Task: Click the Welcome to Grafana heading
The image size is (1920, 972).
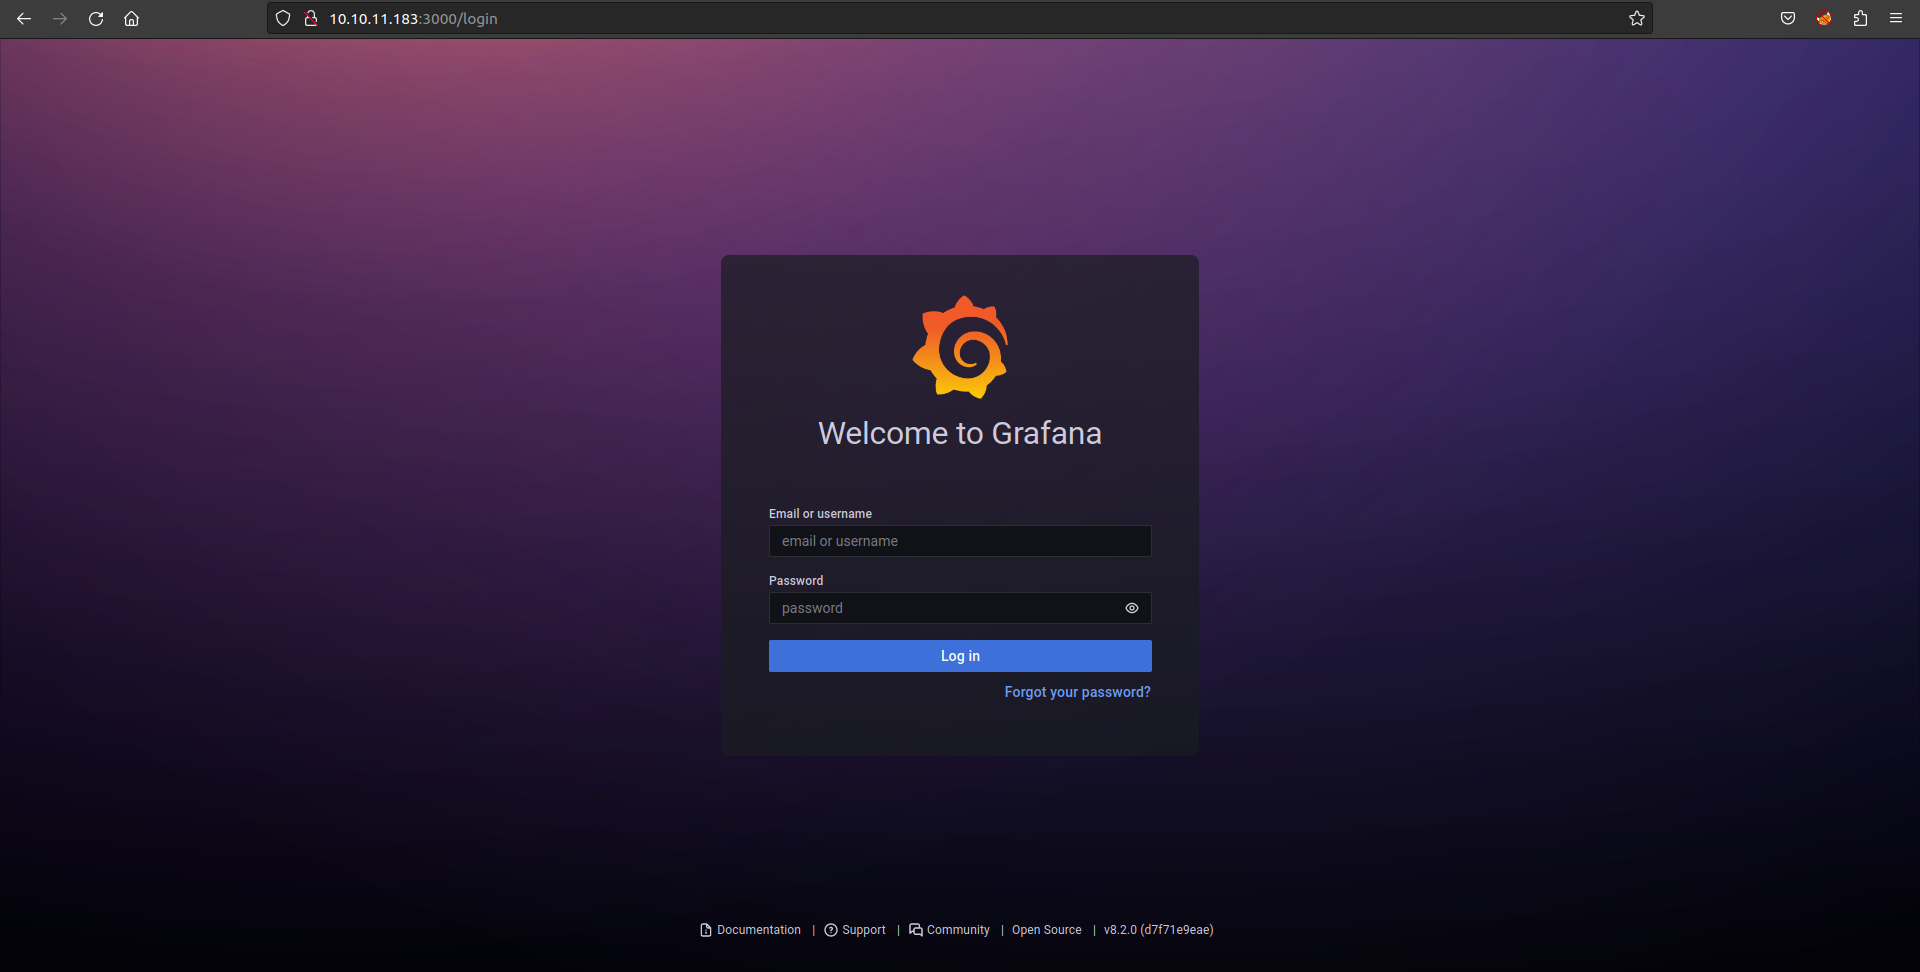Action: click(960, 433)
